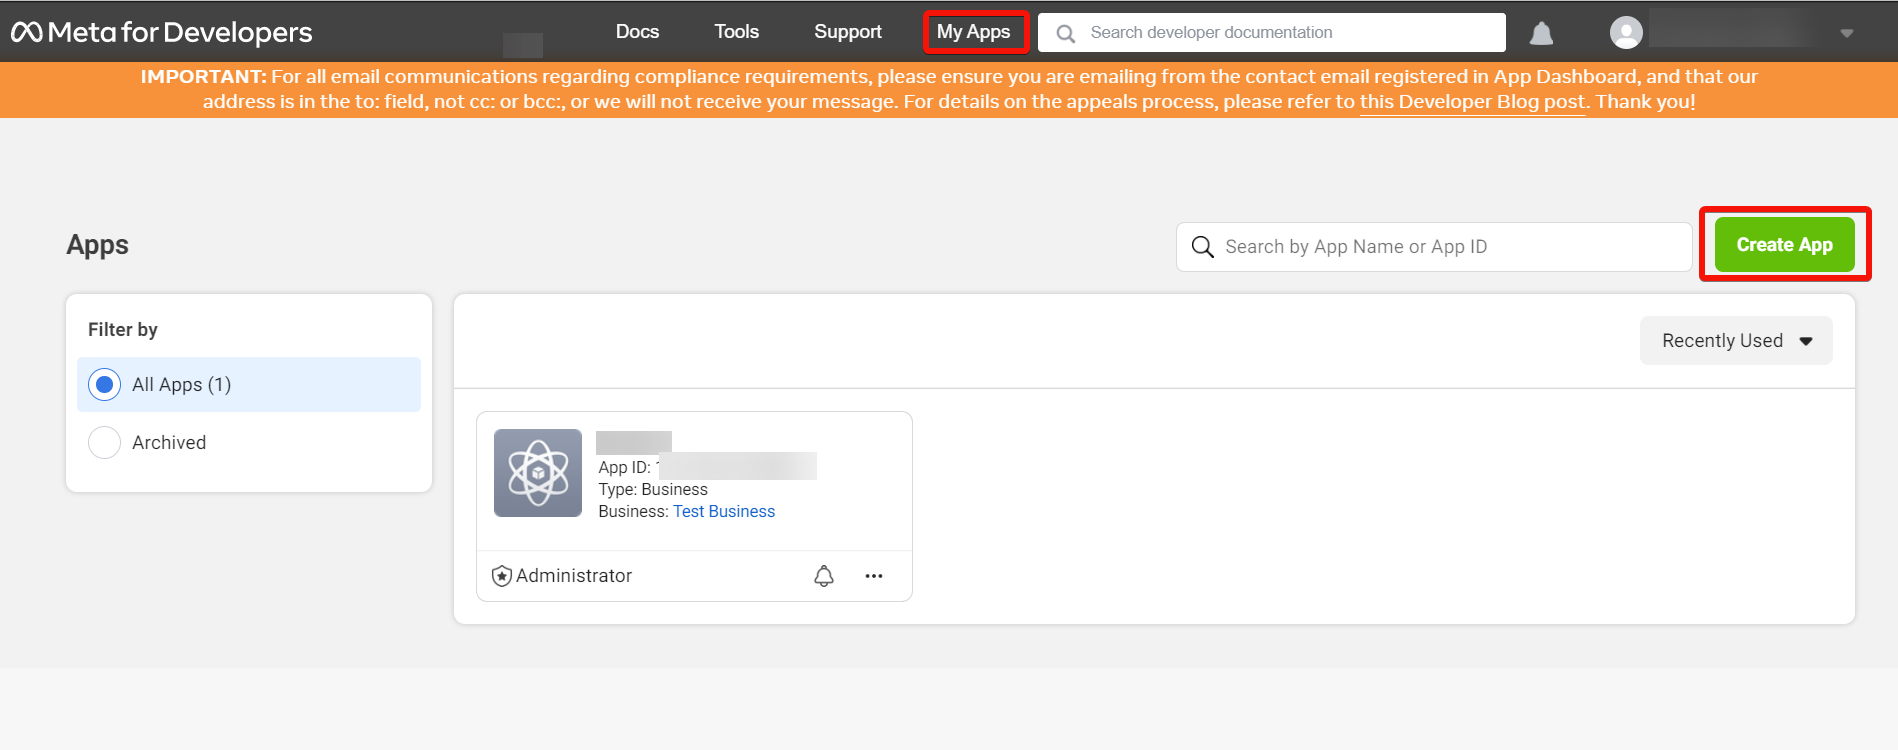Click the documentation search magnifier icon
This screenshot has width=1898, height=750.
[1066, 34]
